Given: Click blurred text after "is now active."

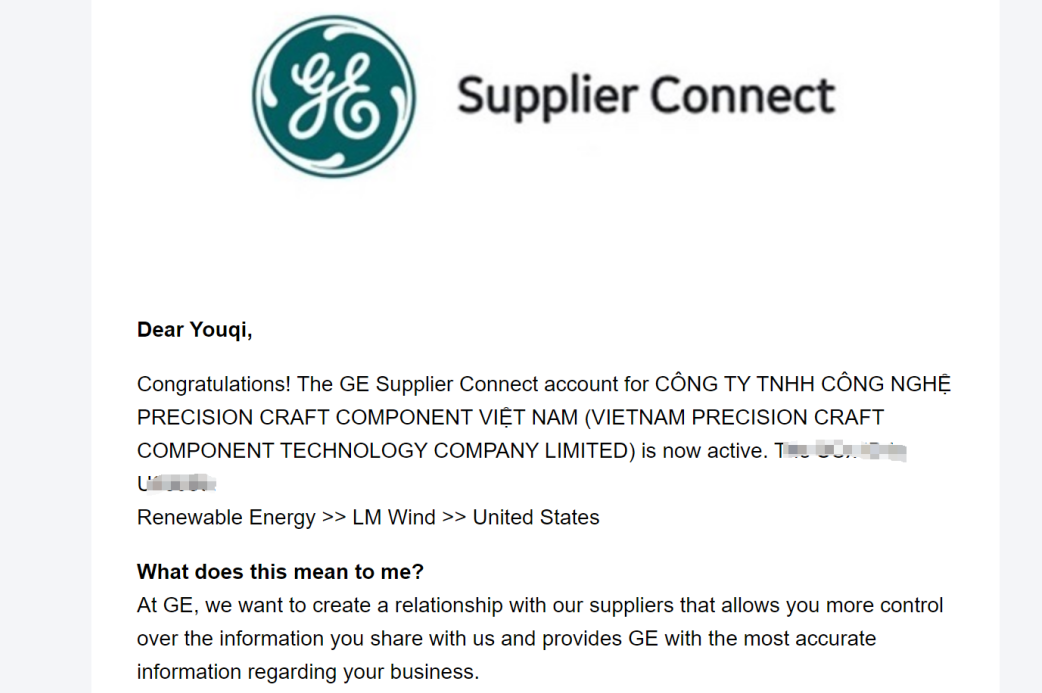Looking at the screenshot, I should [840, 452].
